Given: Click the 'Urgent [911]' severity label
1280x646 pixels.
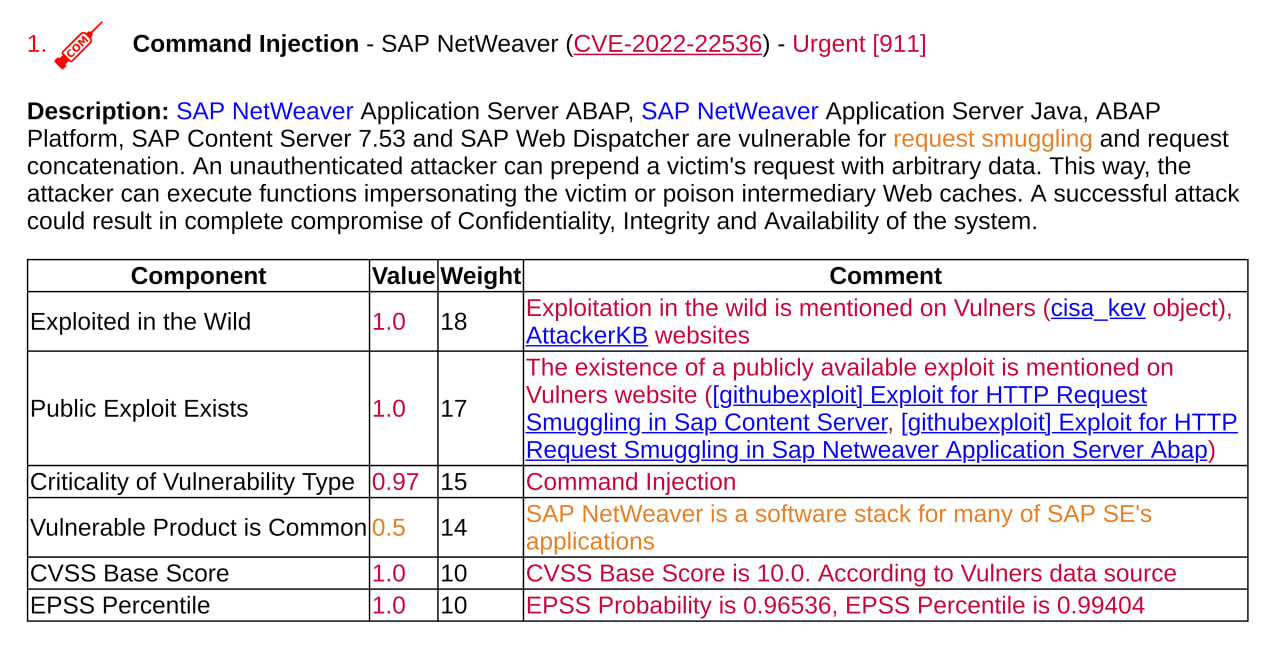Looking at the screenshot, I should coord(859,44).
